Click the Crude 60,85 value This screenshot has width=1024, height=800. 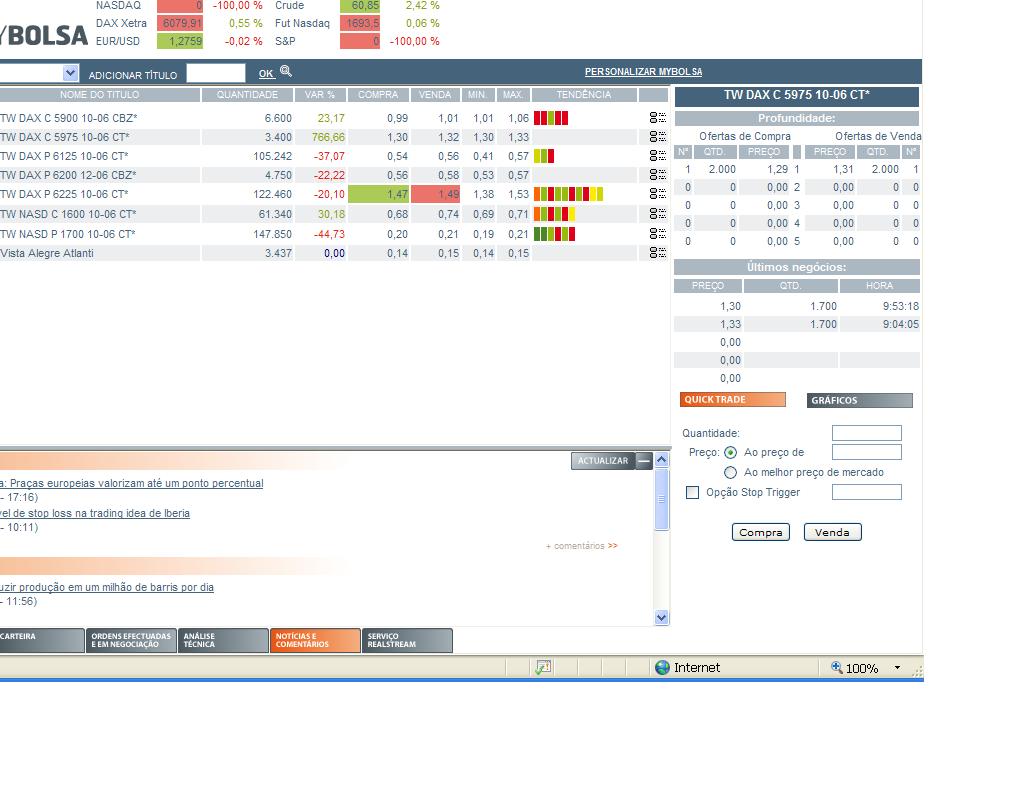360,6
